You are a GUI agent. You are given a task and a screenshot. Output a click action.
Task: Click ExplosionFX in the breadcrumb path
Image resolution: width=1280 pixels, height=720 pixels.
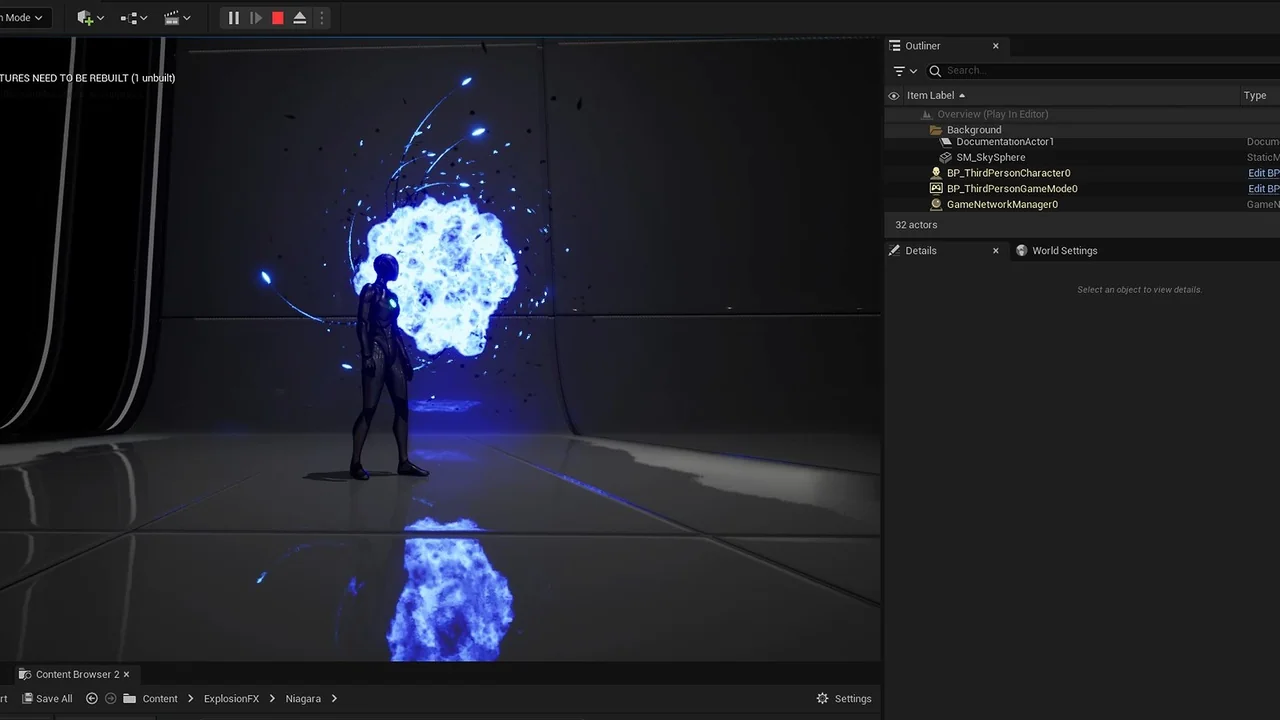[231, 699]
